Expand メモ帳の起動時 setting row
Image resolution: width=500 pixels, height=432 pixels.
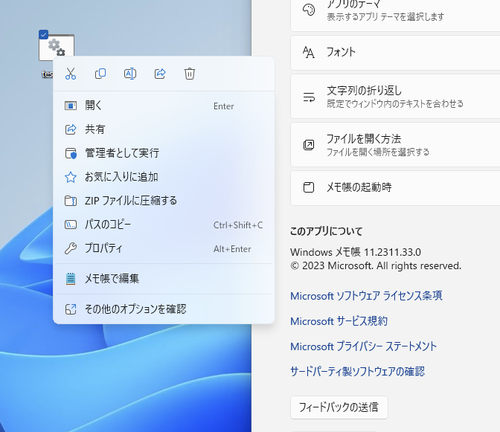pos(395,188)
